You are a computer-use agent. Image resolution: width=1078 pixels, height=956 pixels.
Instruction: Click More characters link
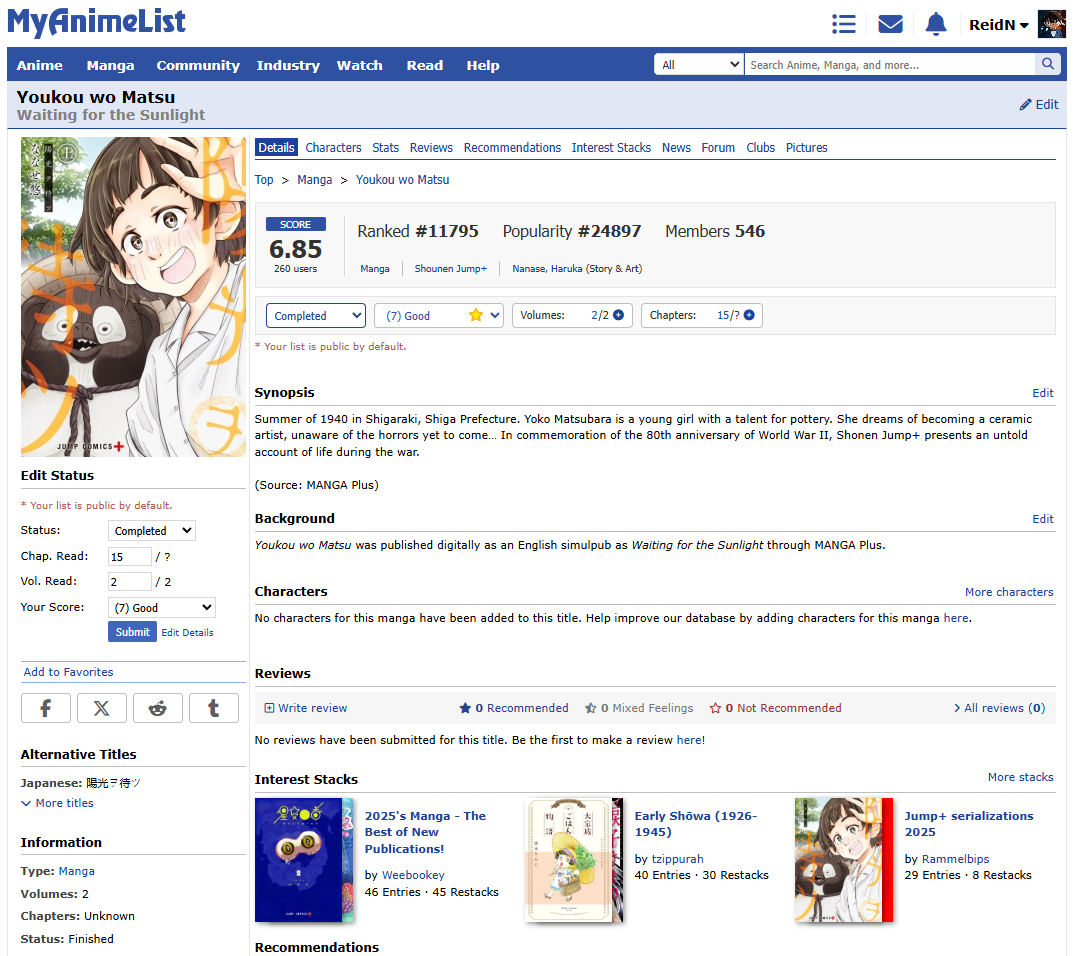click(1009, 592)
